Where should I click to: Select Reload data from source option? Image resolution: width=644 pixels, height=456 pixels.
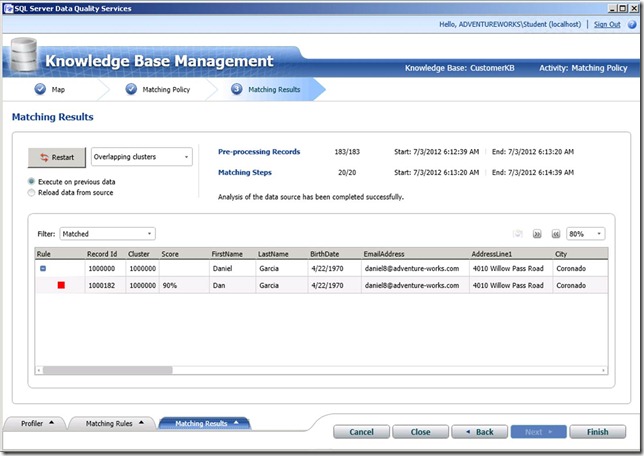click(x=33, y=193)
